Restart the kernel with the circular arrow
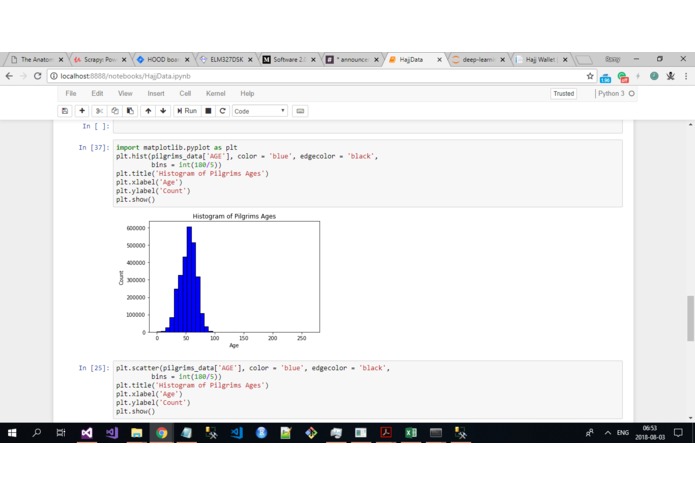The image size is (695, 494). point(223,111)
